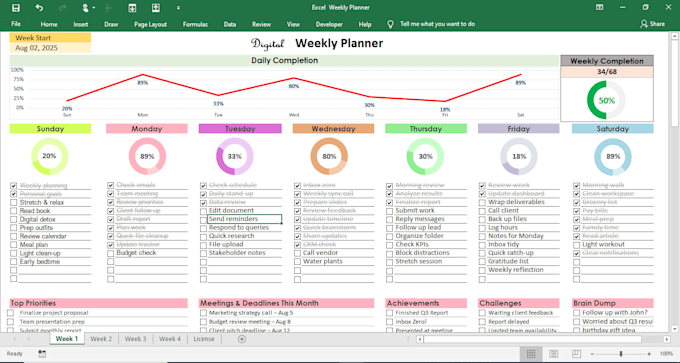This screenshot has width=680, height=363.
Task: Click the Sunday 20% donut chart
Action: (49, 156)
